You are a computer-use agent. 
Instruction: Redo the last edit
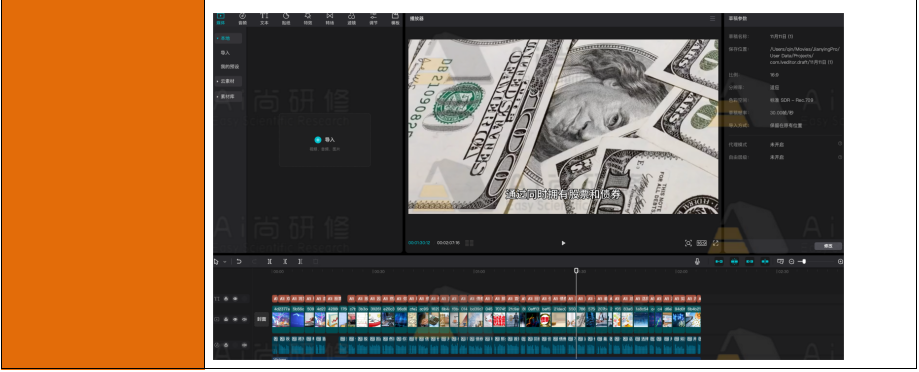(254, 262)
